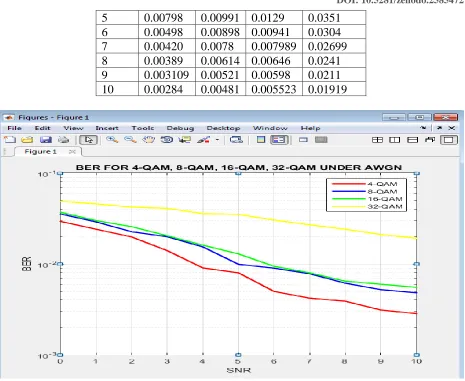Choose the top/bottom split layout icon

[x=413, y=140]
